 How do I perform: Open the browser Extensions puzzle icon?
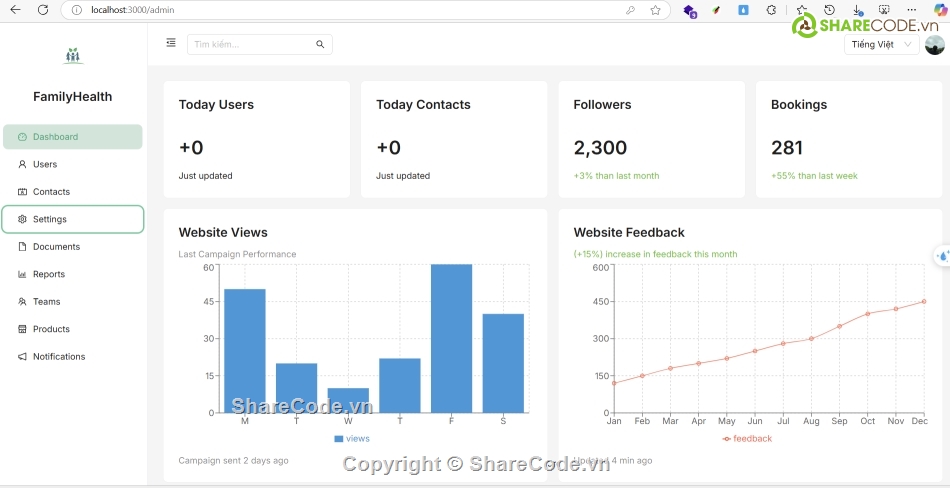(771, 10)
